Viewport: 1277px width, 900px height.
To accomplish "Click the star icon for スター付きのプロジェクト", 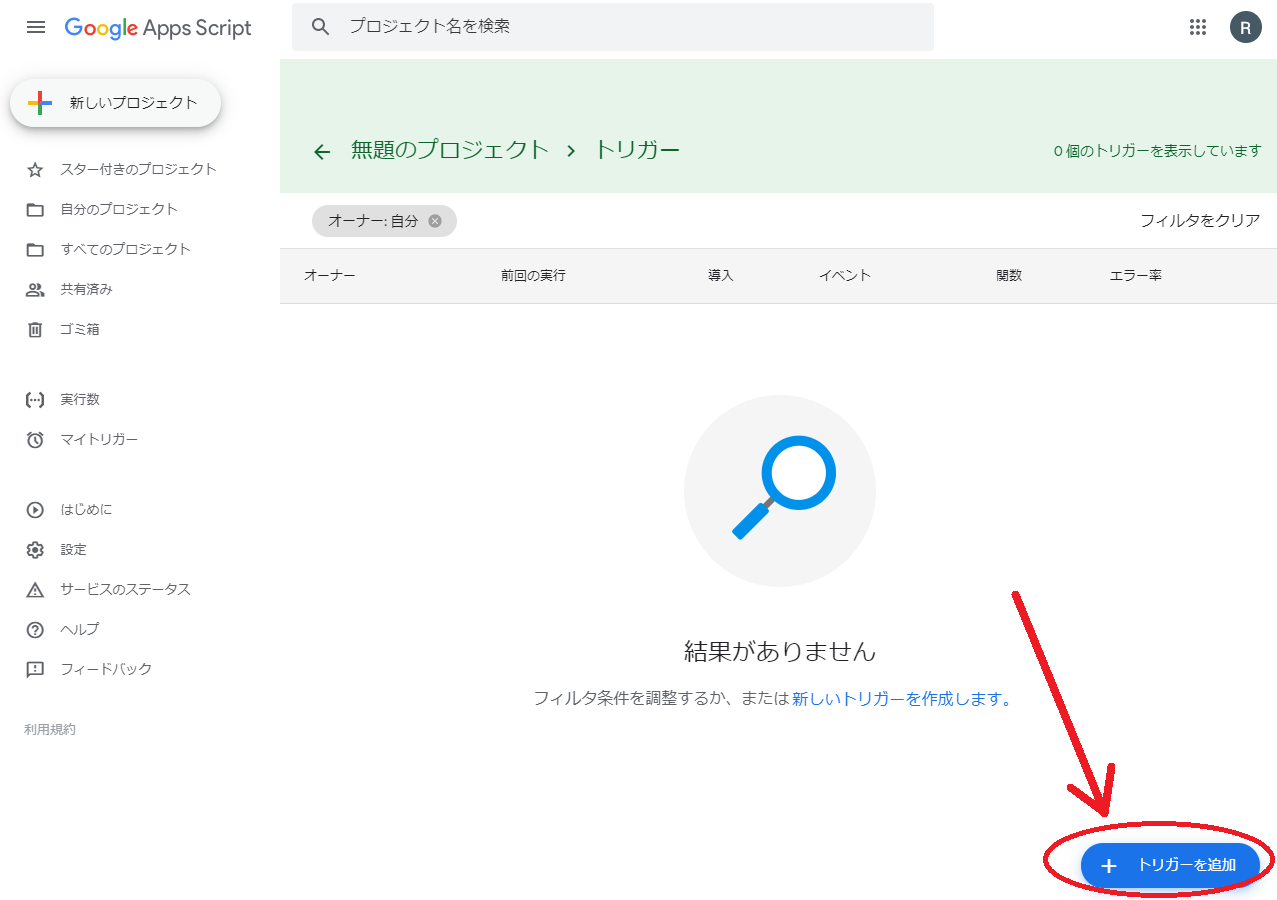I will pos(35,170).
